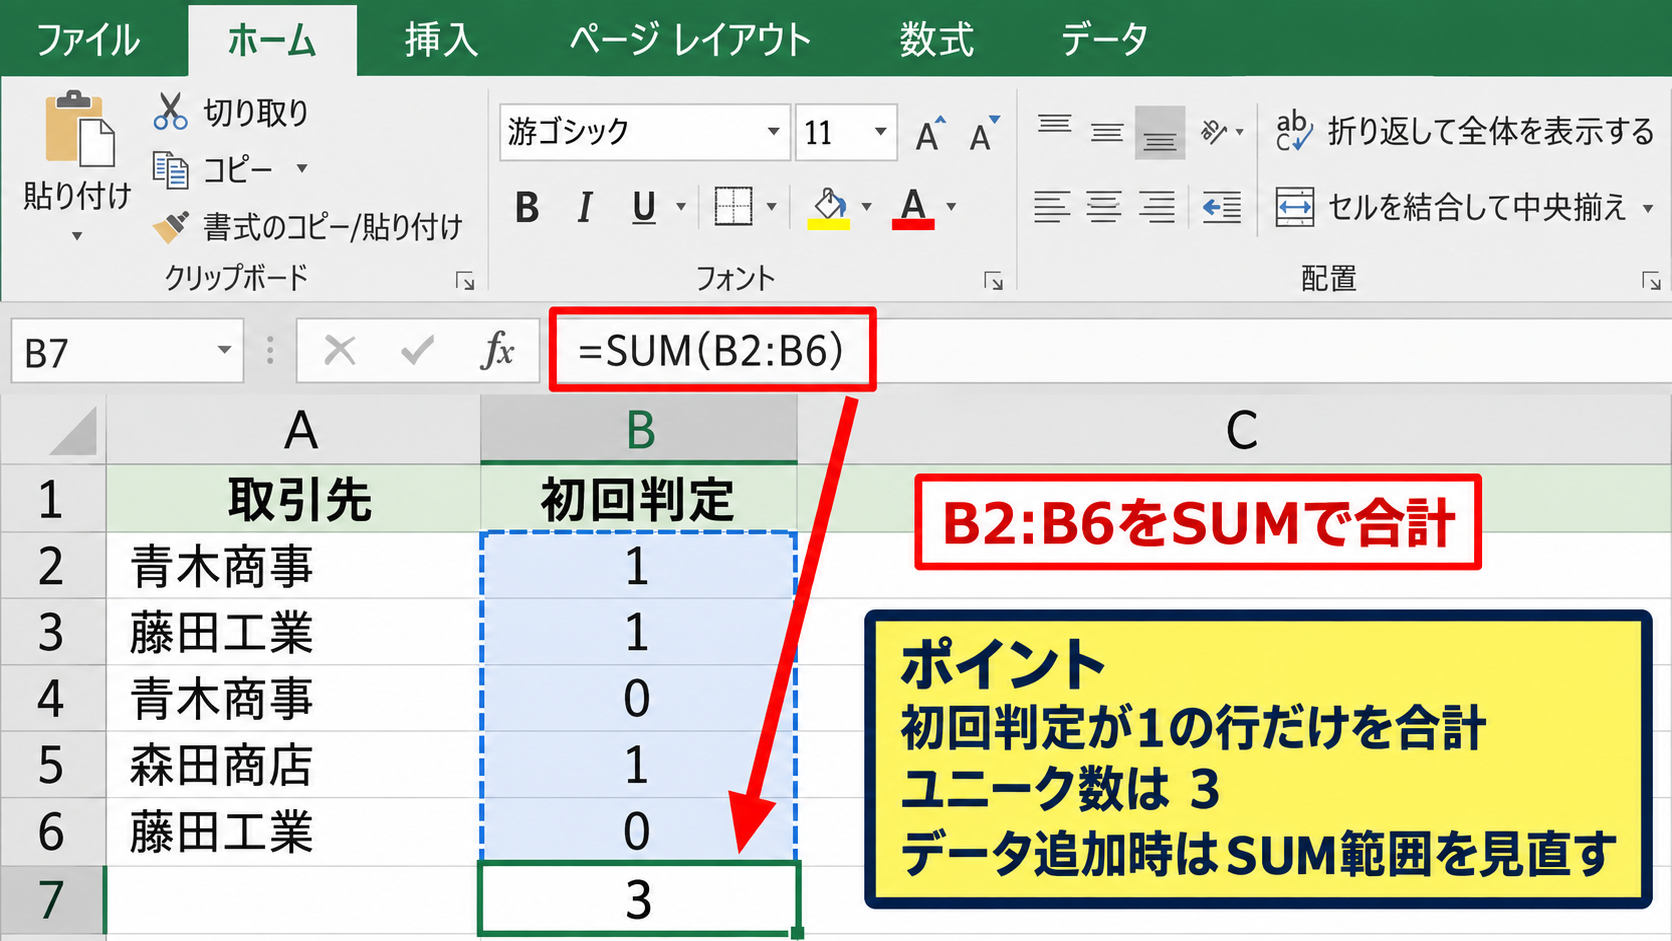The image size is (1672, 941).
Task: Toggle Italic formatting
Action: [585, 208]
